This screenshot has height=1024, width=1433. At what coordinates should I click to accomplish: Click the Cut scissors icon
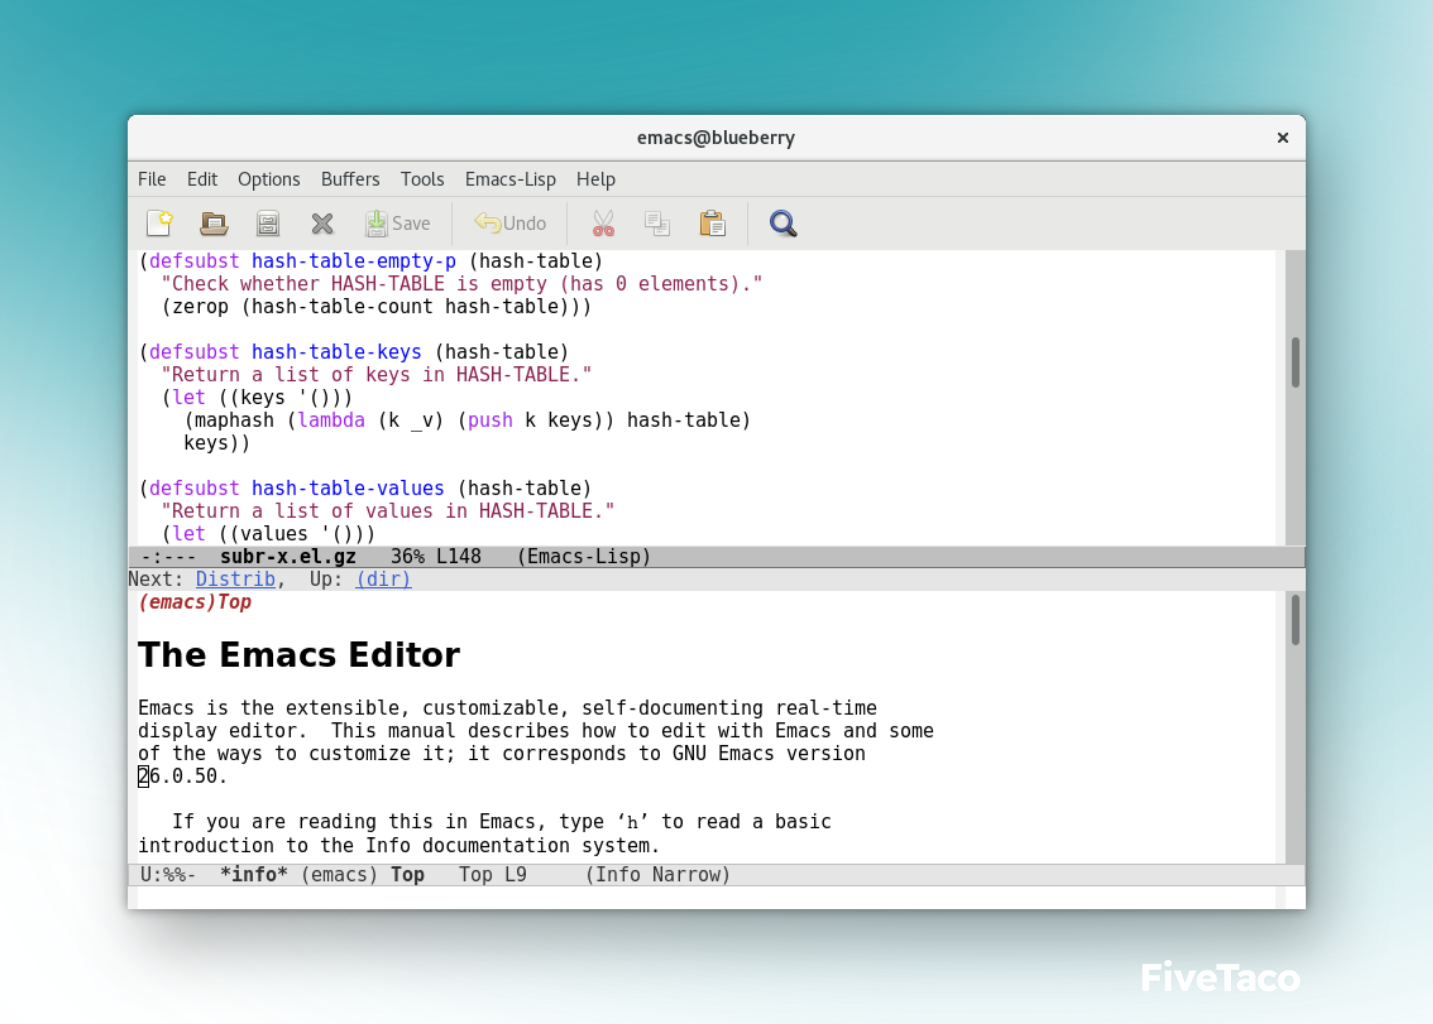coord(603,223)
